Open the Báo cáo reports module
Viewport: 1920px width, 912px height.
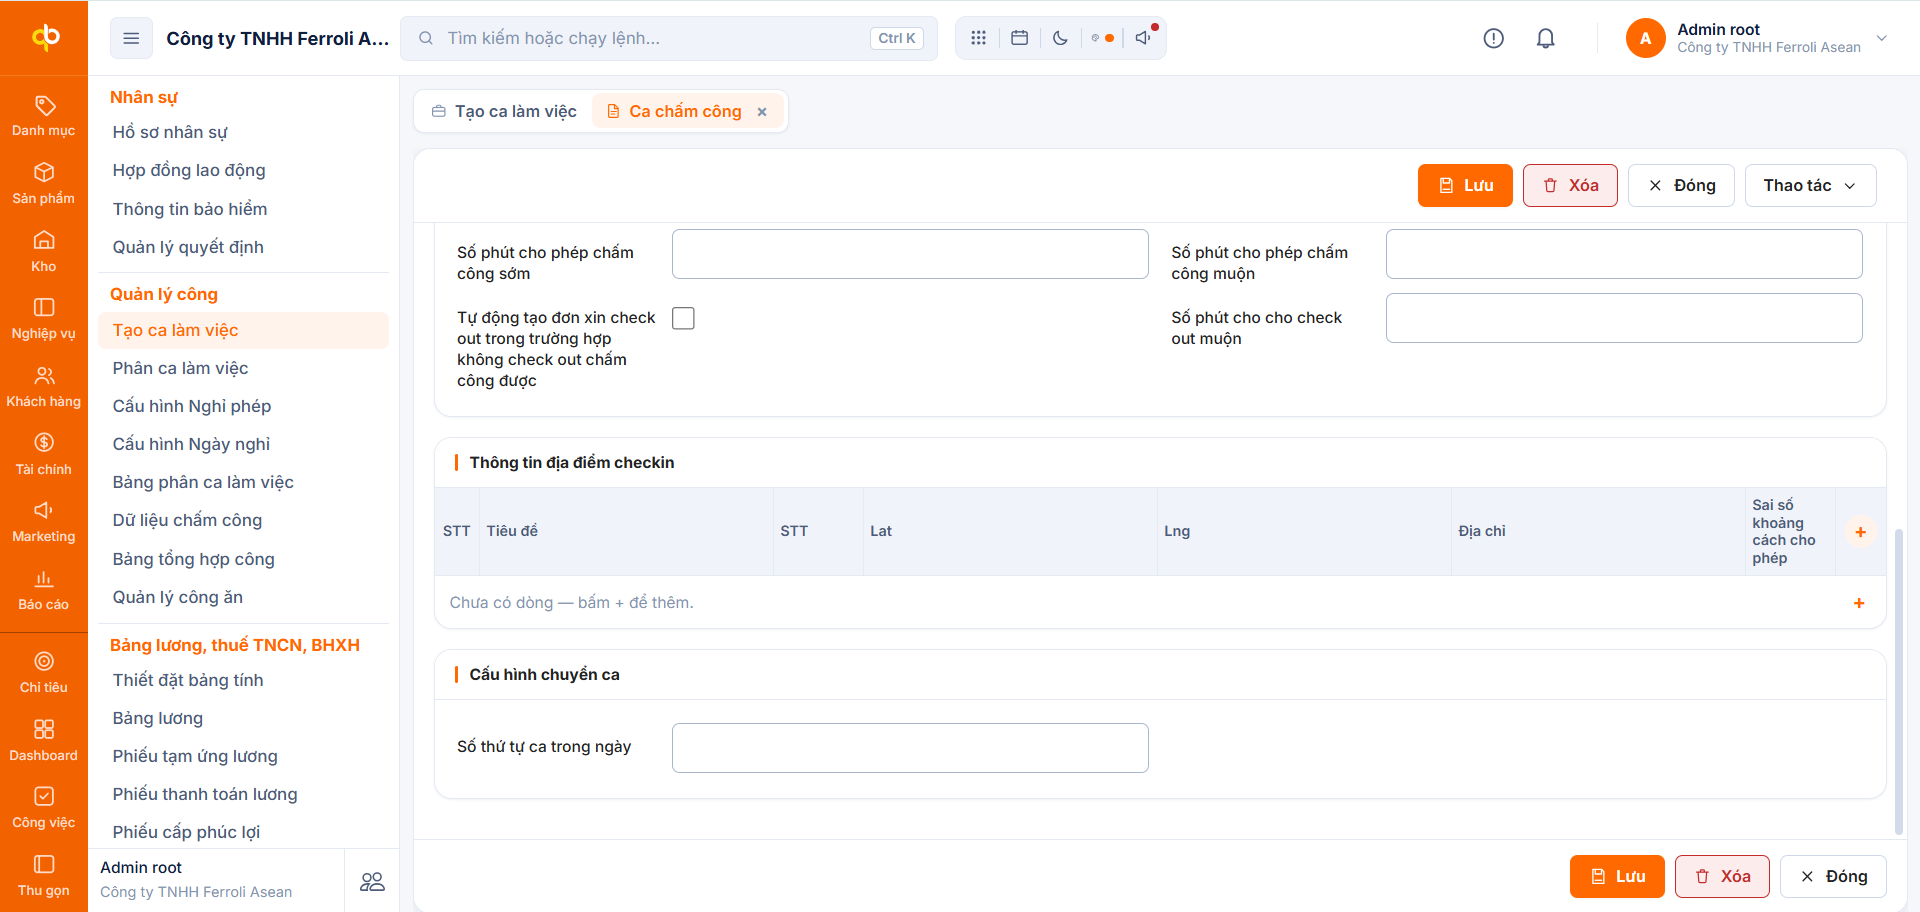pos(43,590)
